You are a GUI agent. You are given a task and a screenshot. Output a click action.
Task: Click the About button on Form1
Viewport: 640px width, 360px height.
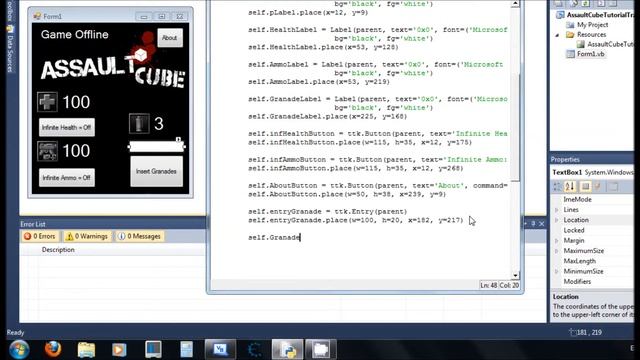tap(170, 38)
